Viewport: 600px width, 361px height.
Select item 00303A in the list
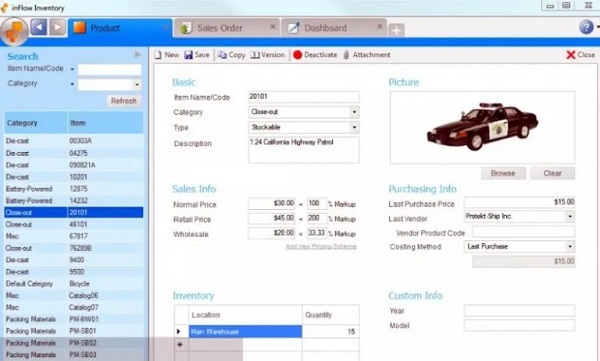74,141
